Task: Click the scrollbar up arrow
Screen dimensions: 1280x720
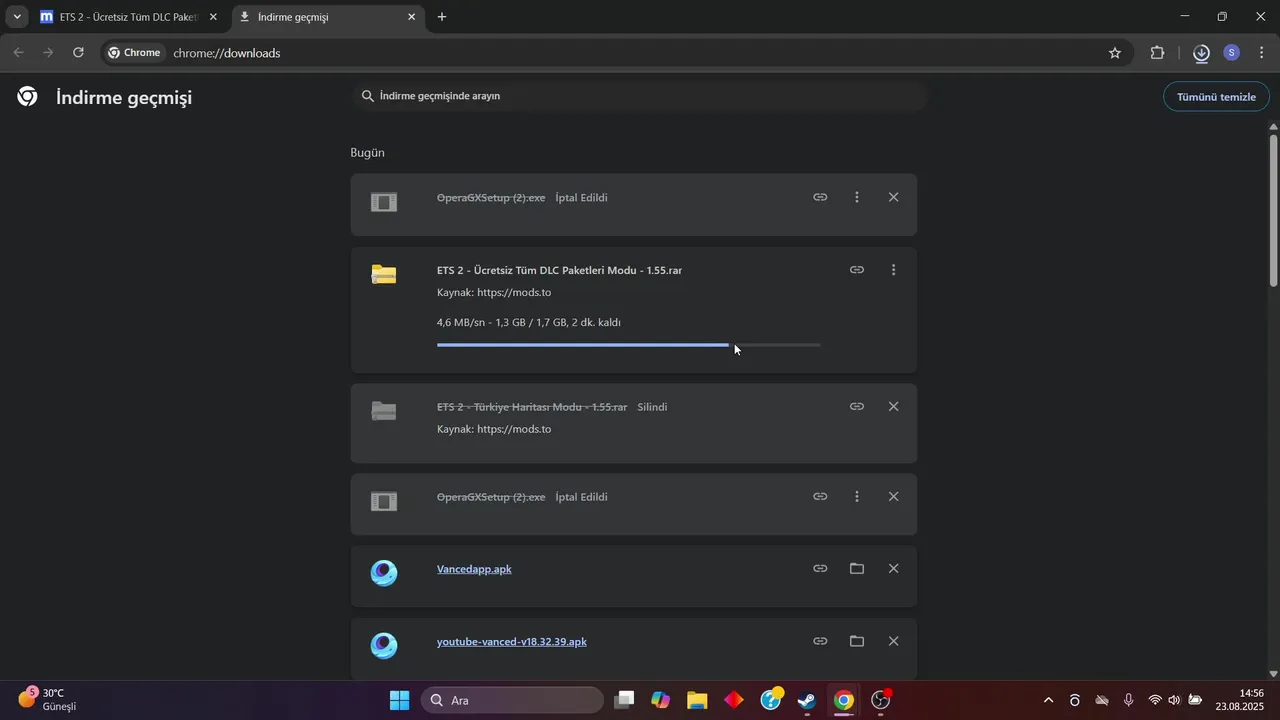Action: click(x=1273, y=126)
